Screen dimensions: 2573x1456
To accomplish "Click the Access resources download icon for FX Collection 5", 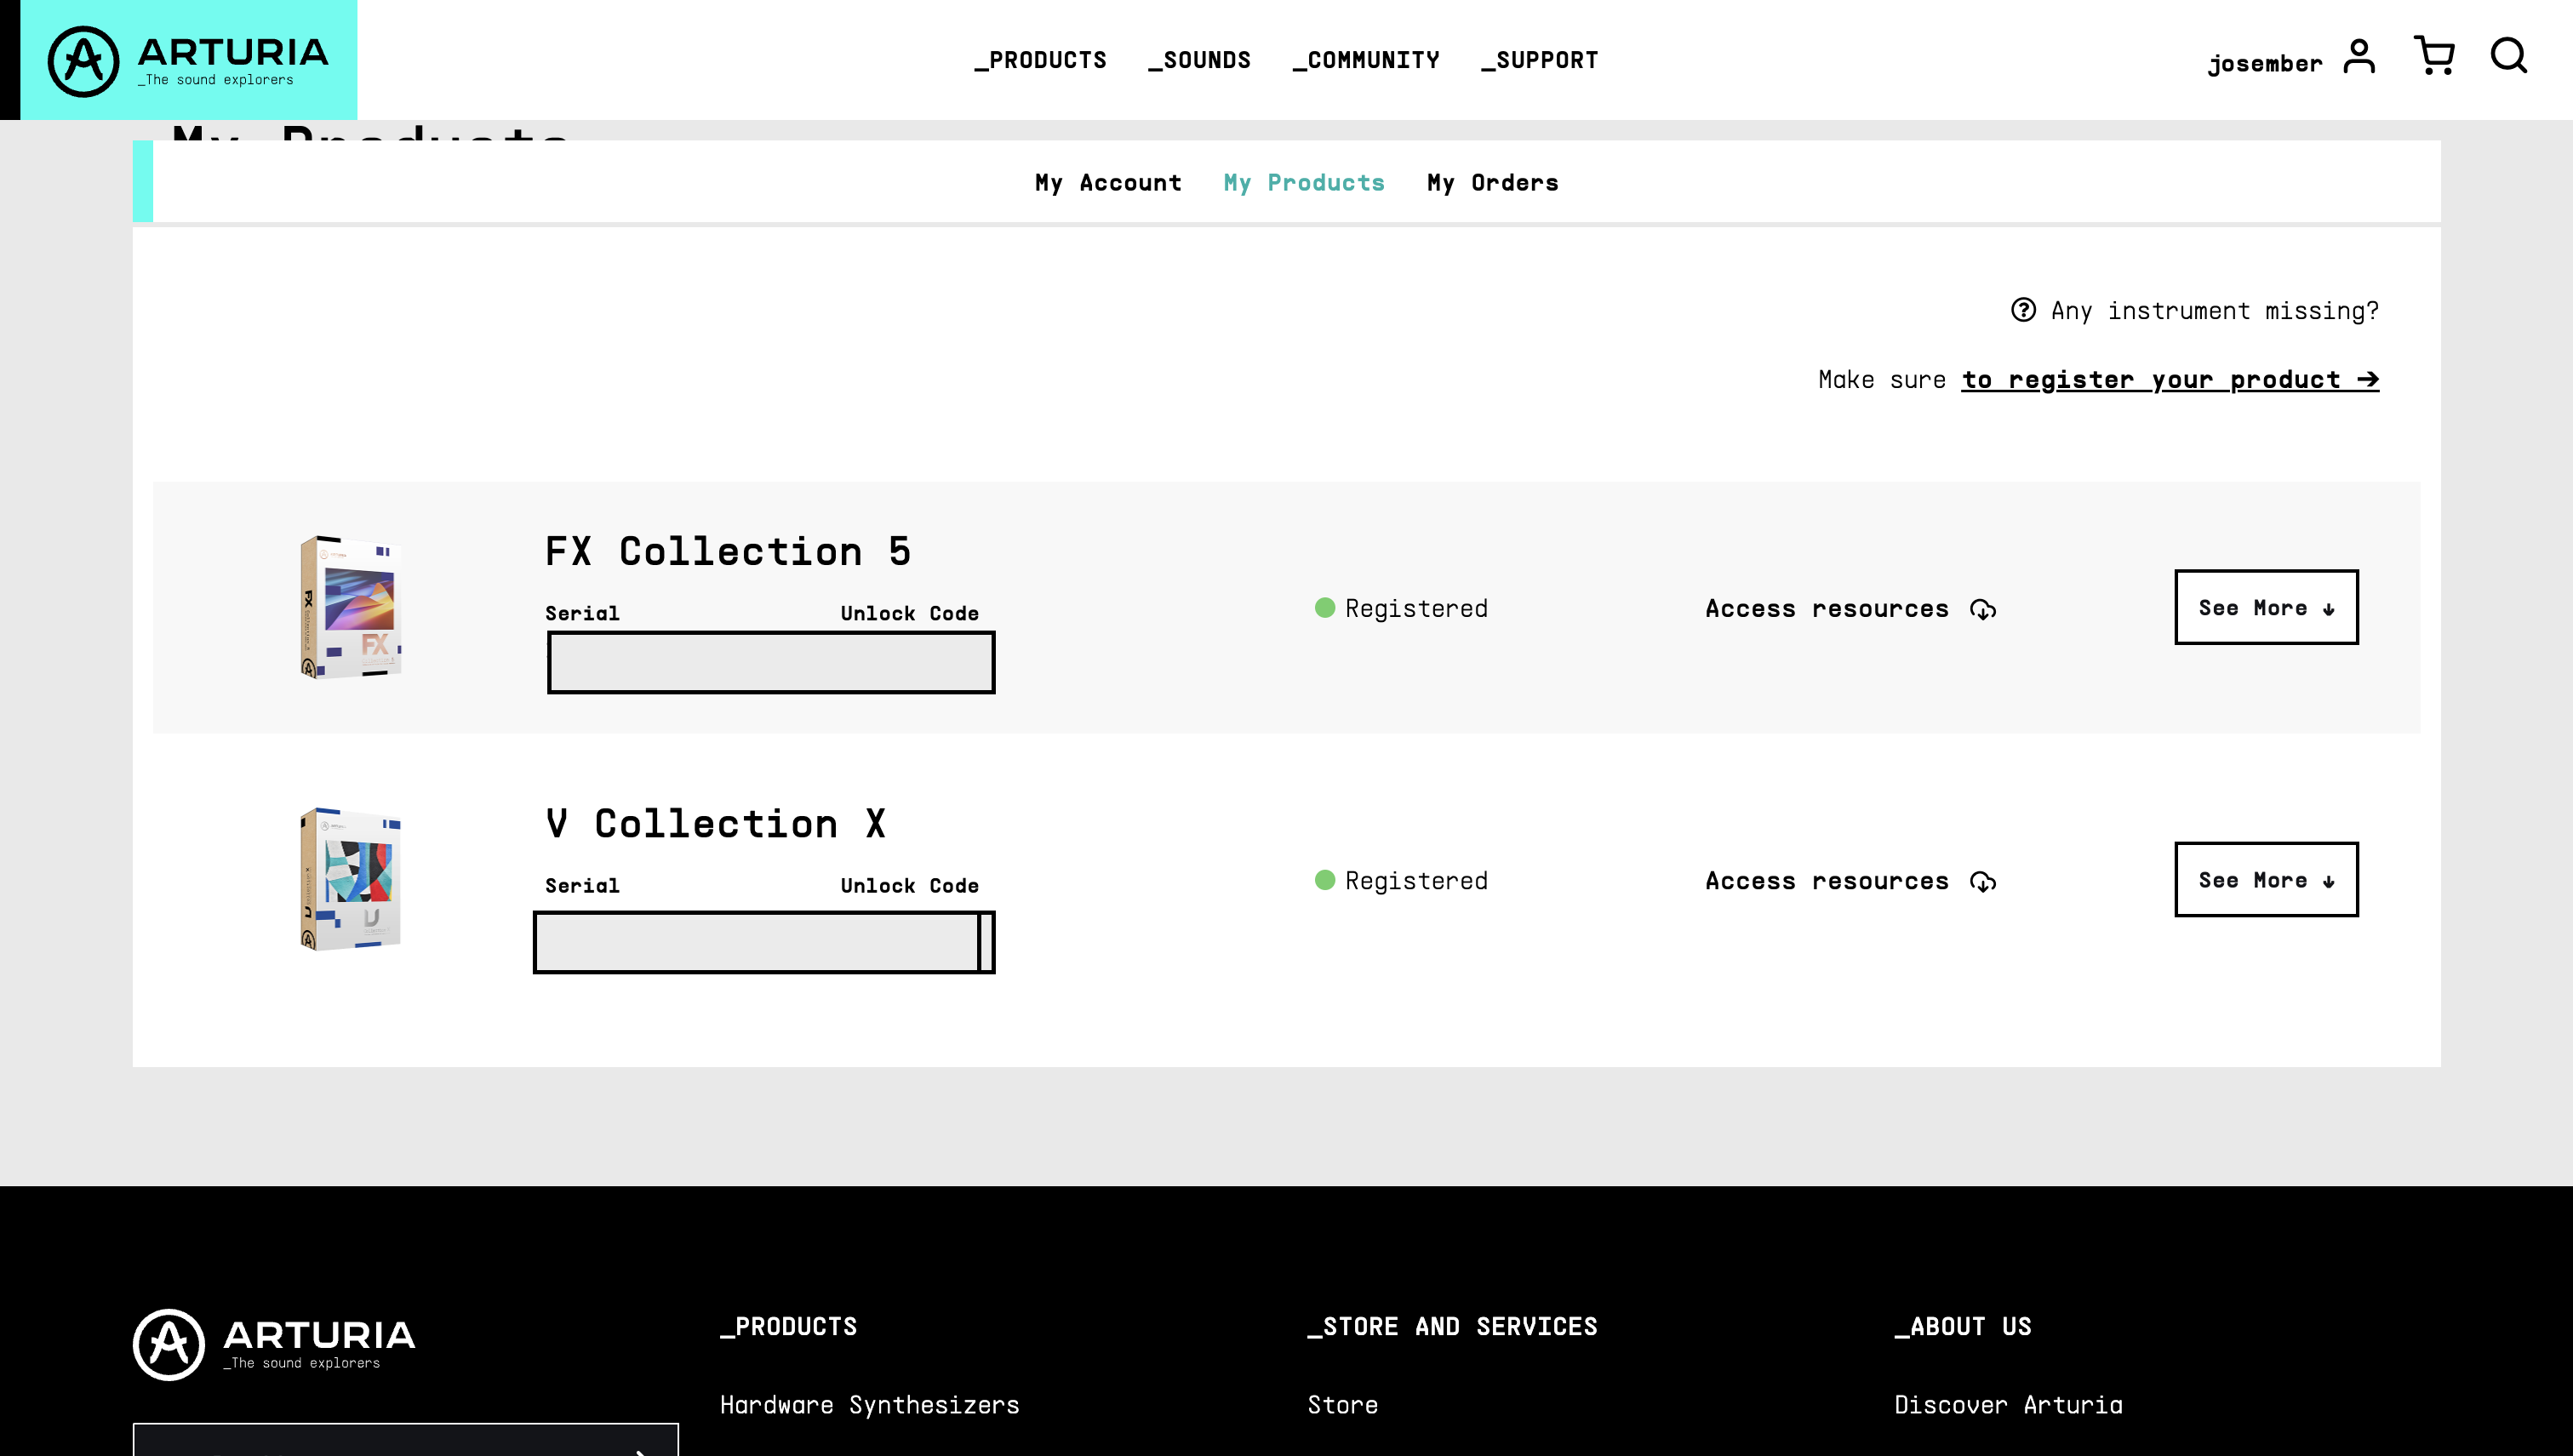I will pyautogui.click(x=1983, y=608).
